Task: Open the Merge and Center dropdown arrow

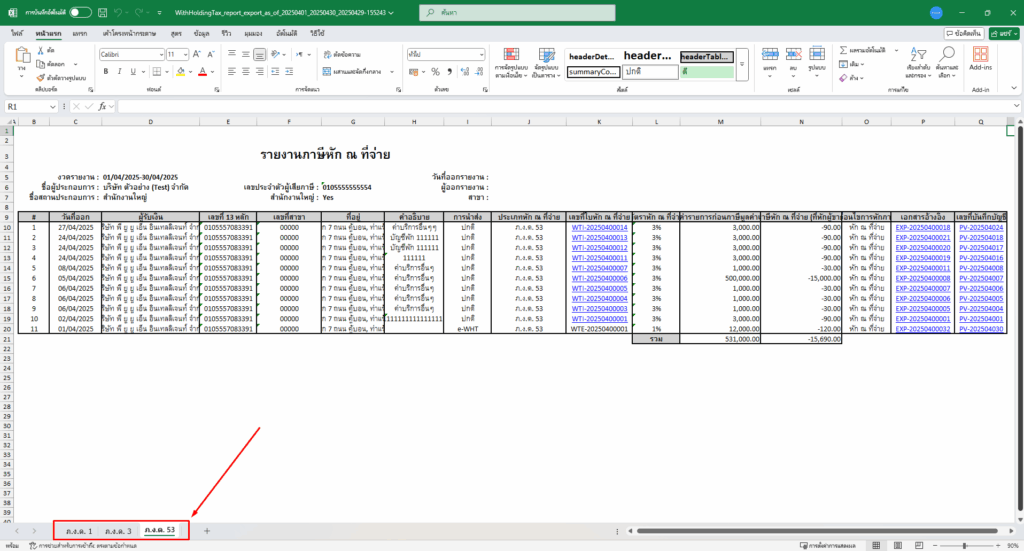Action: [392, 72]
